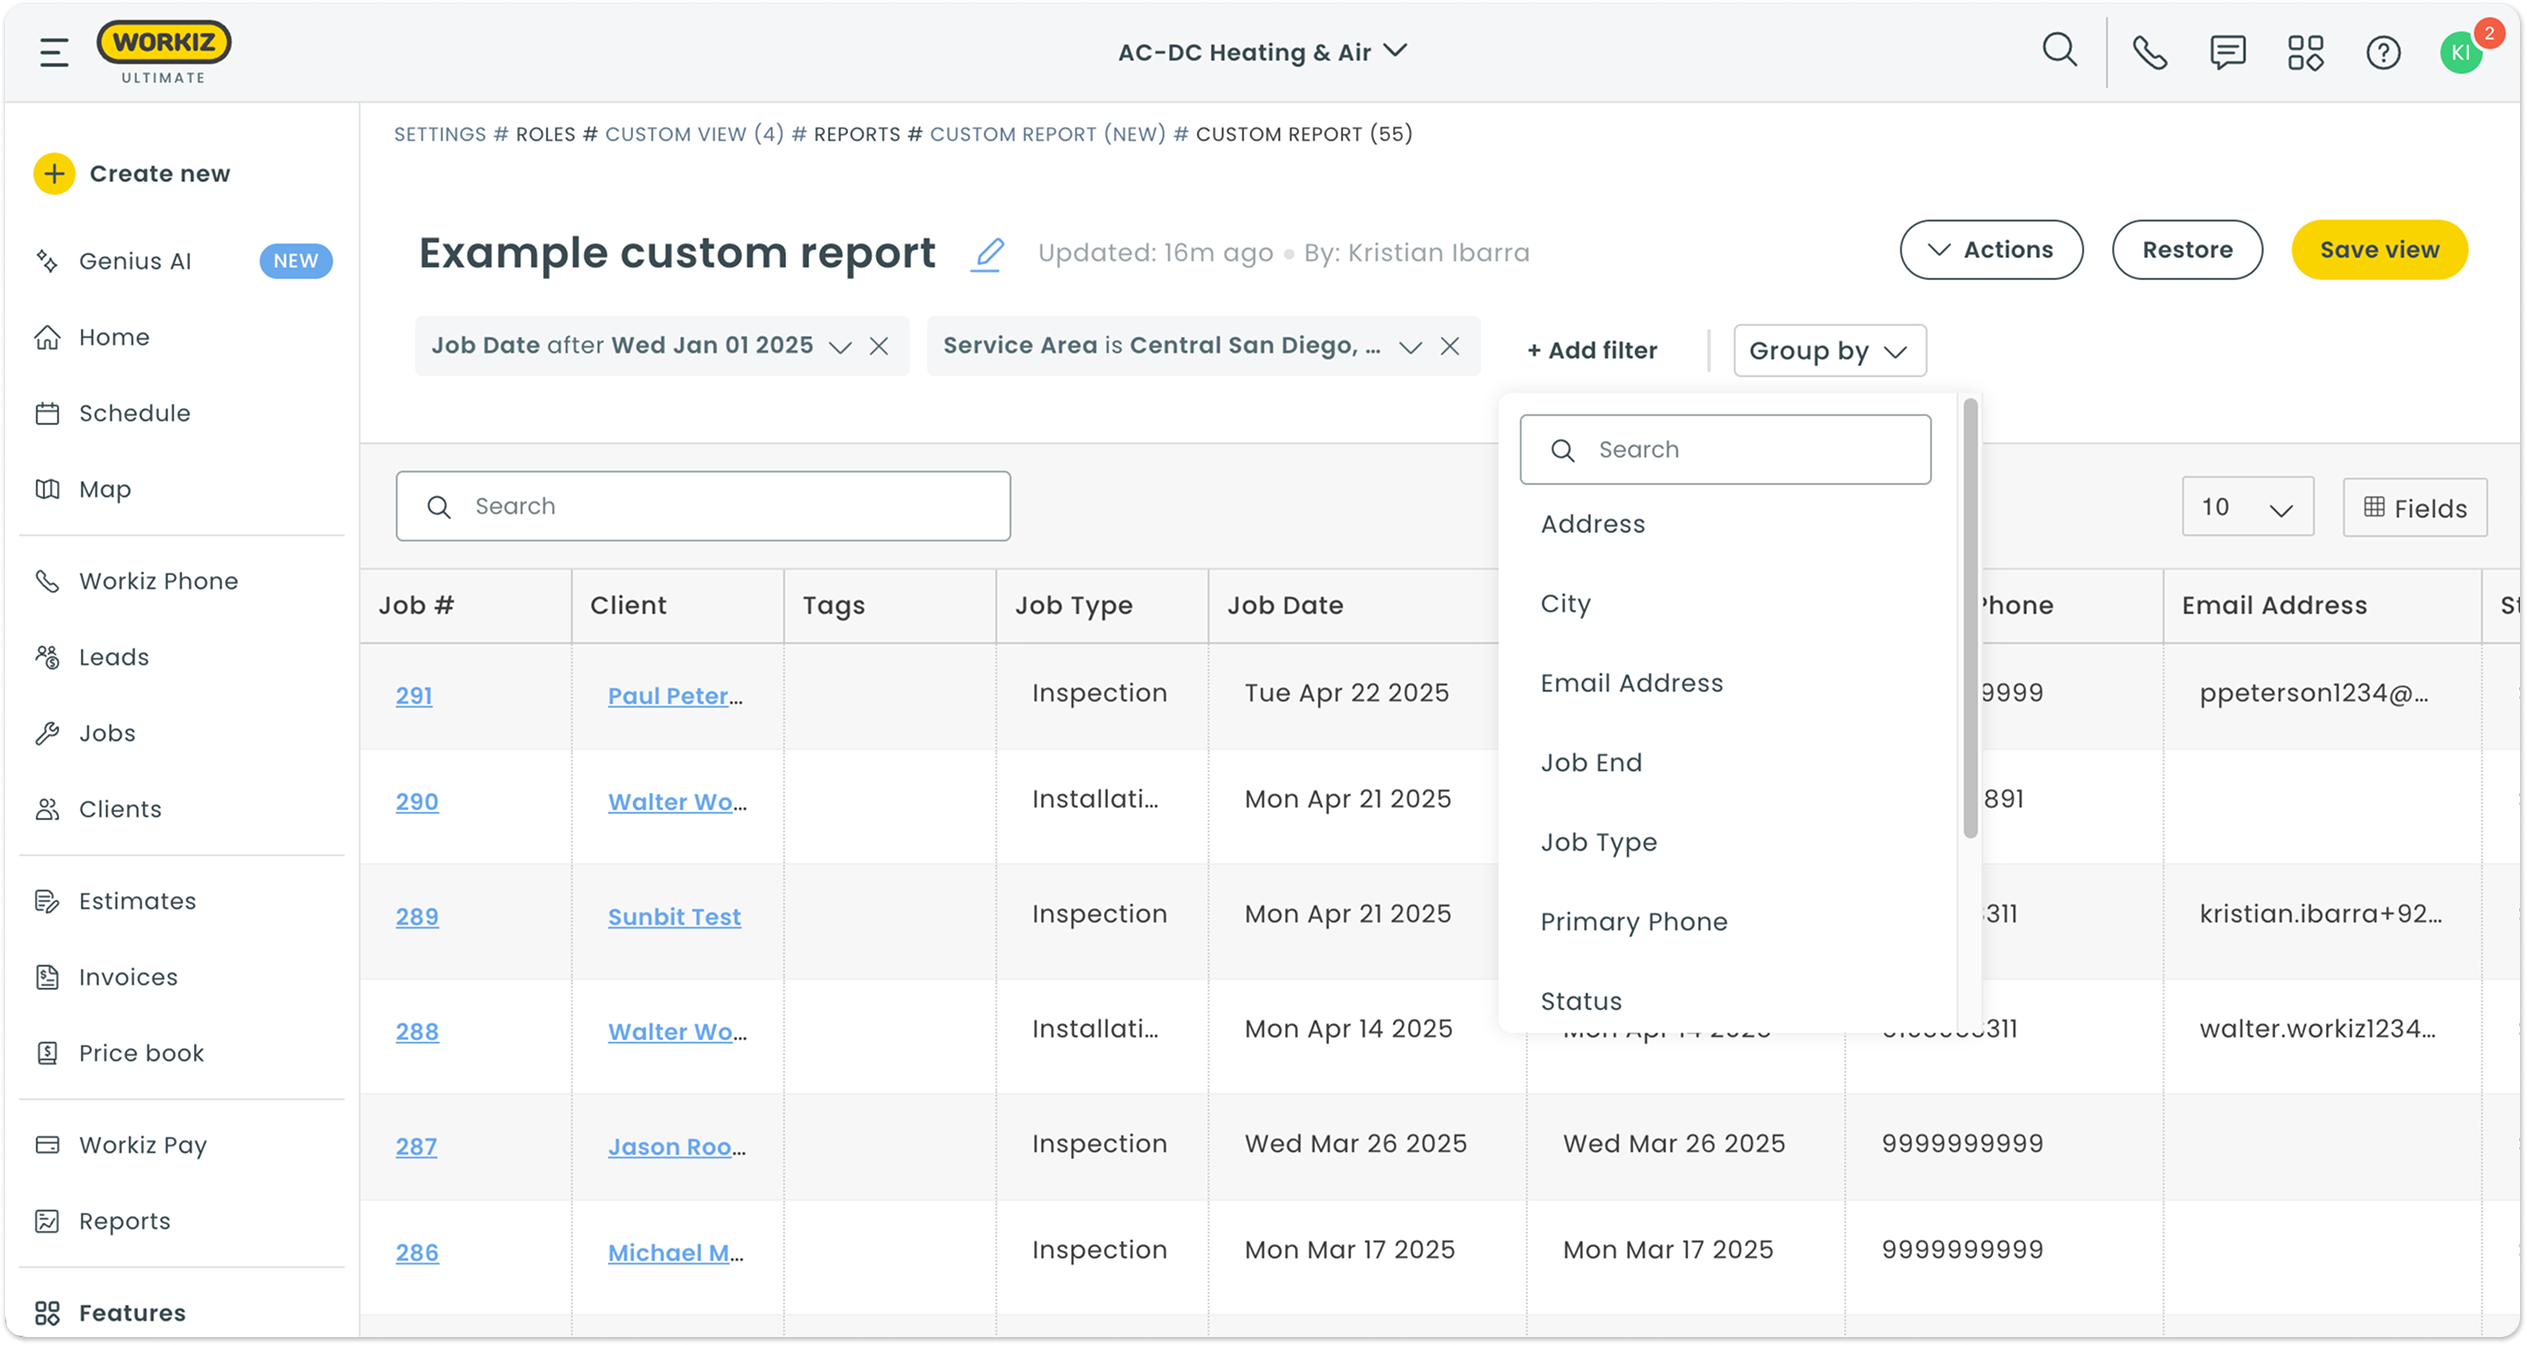Open client Sunbit Test link
The width and height of the screenshot is (2527, 1345).
pyautogui.click(x=674, y=917)
